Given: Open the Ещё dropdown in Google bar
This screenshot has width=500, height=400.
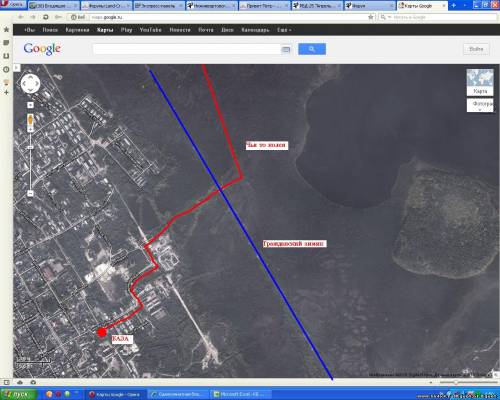Looking at the screenshot, I should [x=284, y=30].
